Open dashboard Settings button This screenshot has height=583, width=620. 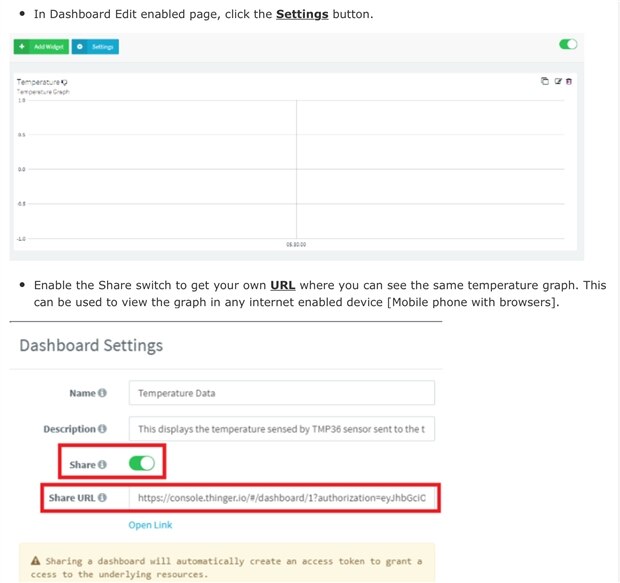(x=96, y=47)
